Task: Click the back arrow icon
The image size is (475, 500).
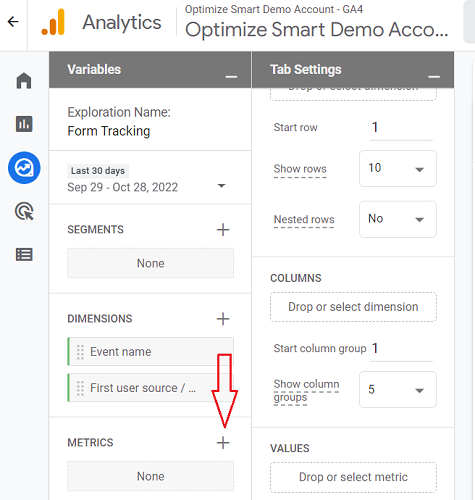Action: [13, 22]
